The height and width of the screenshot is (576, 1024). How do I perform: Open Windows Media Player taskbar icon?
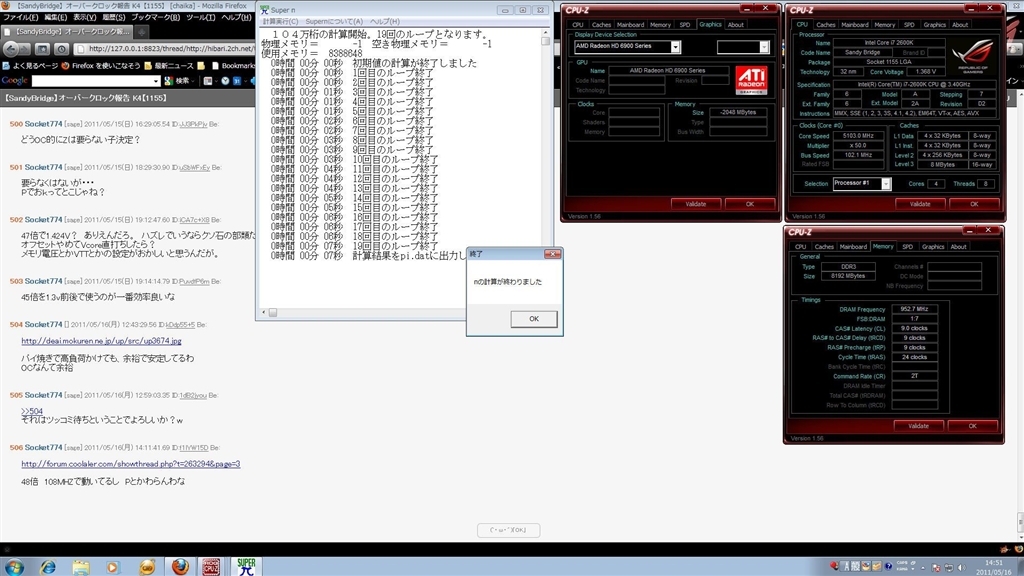(x=113, y=567)
